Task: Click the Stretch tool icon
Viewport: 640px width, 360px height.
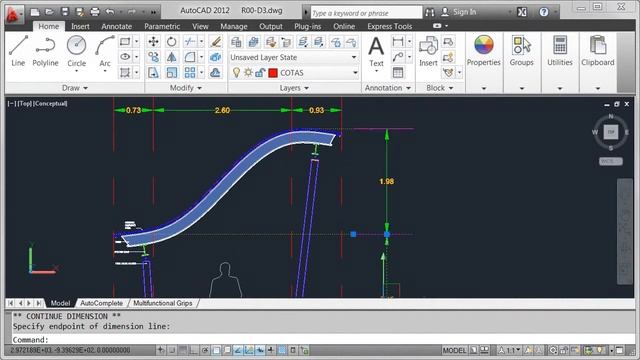Action: pyautogui.click(x=153, y=73)
